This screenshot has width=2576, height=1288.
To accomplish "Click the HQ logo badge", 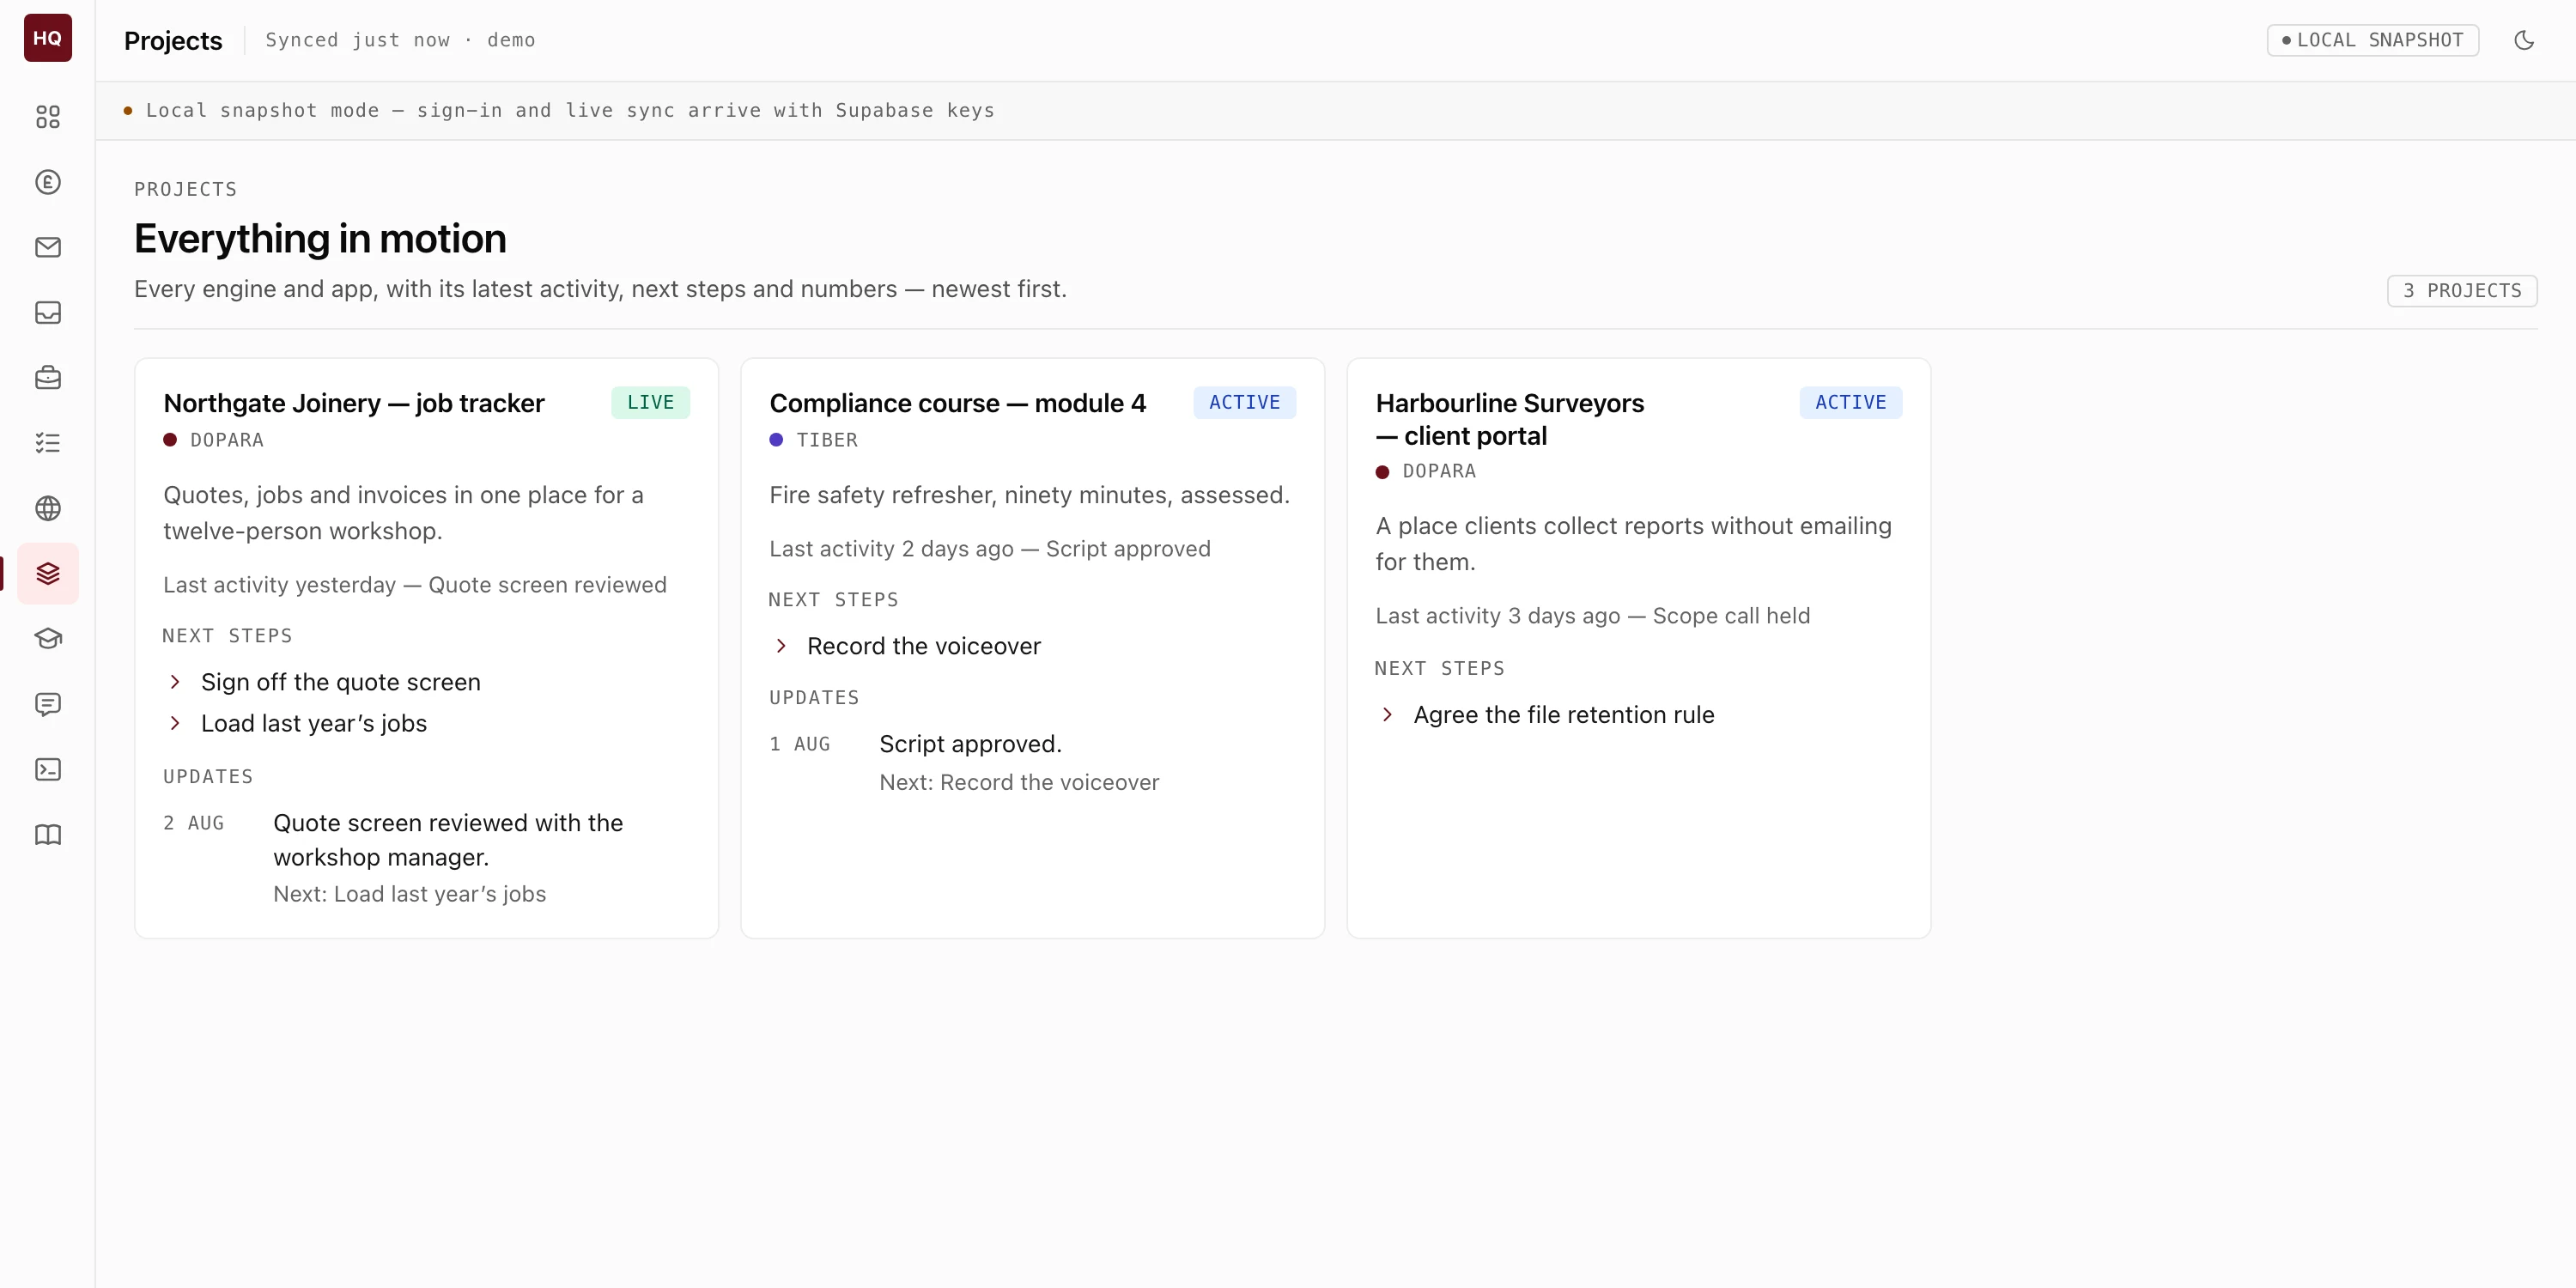I will coord(47,38).
